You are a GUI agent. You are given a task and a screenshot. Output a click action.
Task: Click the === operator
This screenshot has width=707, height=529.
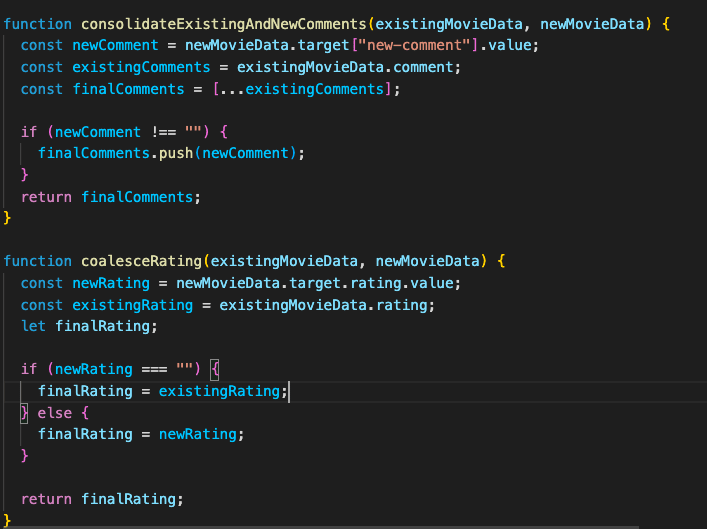pyautogui.click(x=154, y=369)
